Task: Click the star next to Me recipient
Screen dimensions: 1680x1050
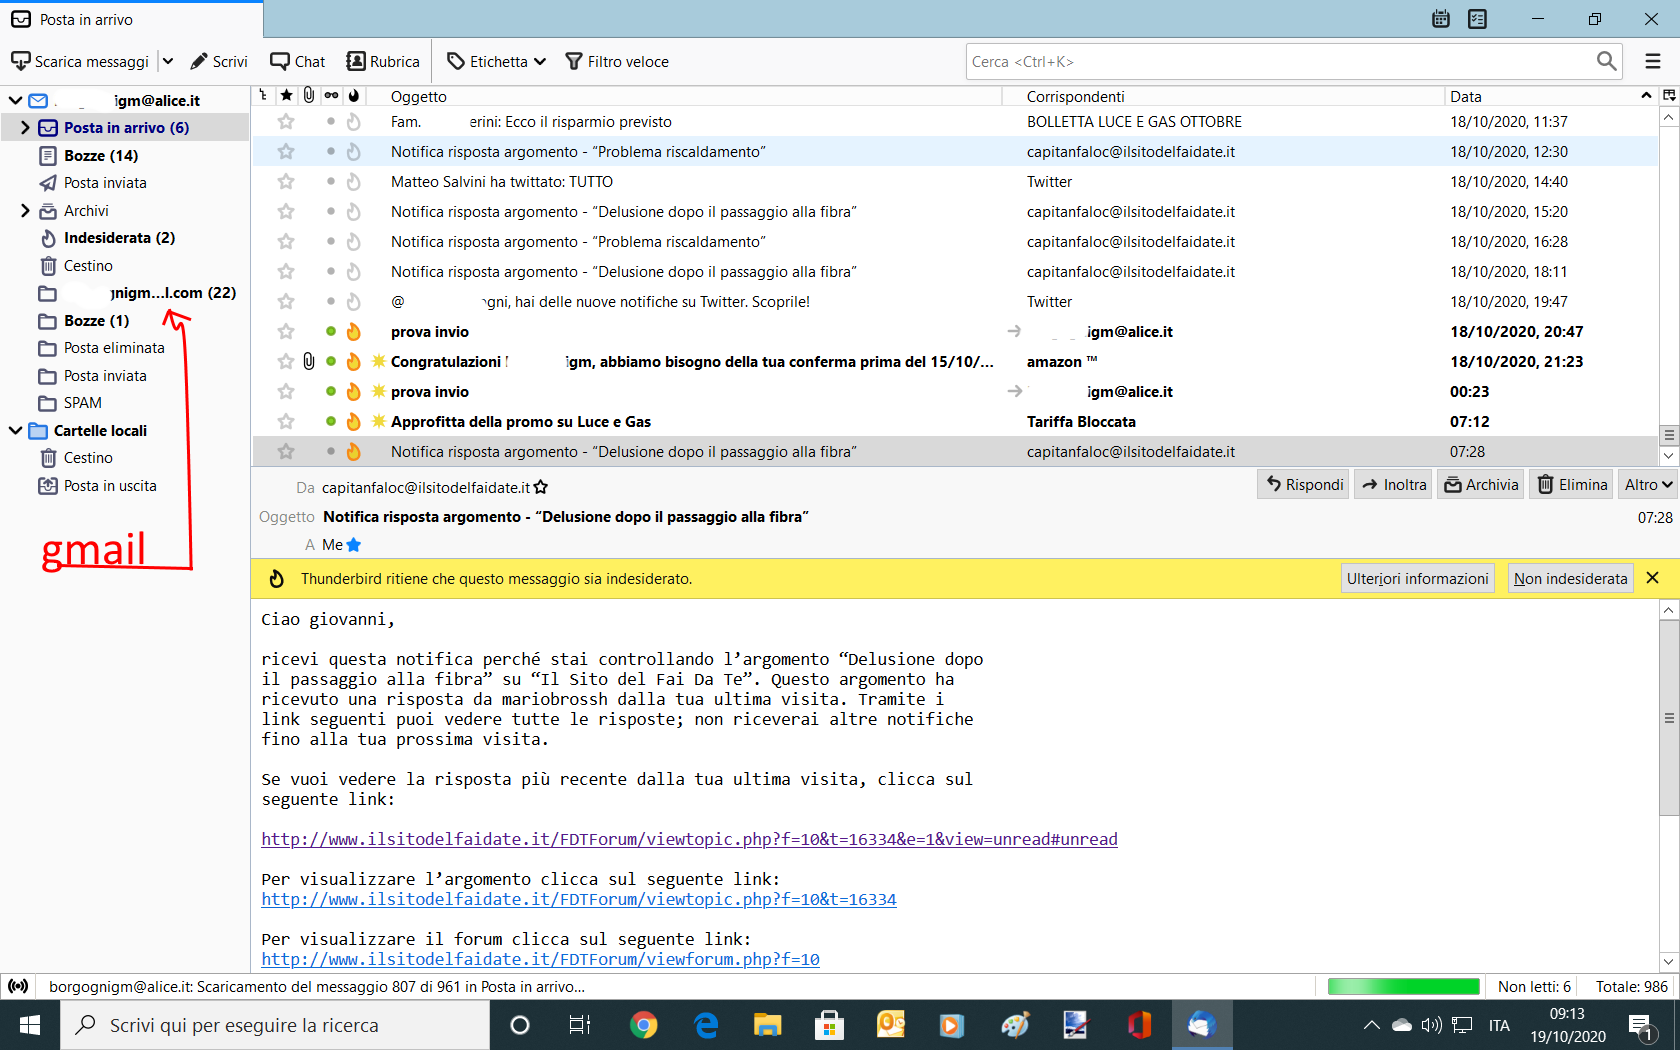Action: 353,544
